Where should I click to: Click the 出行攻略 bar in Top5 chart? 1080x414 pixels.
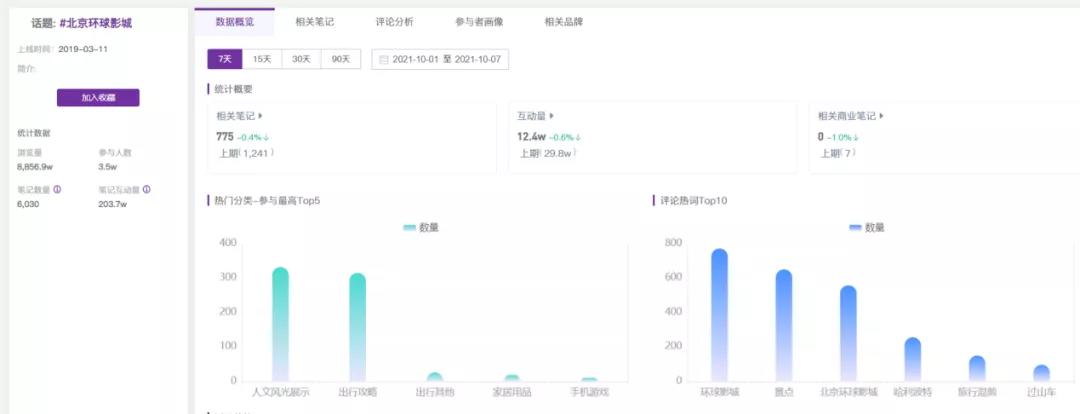coord(357,327)
